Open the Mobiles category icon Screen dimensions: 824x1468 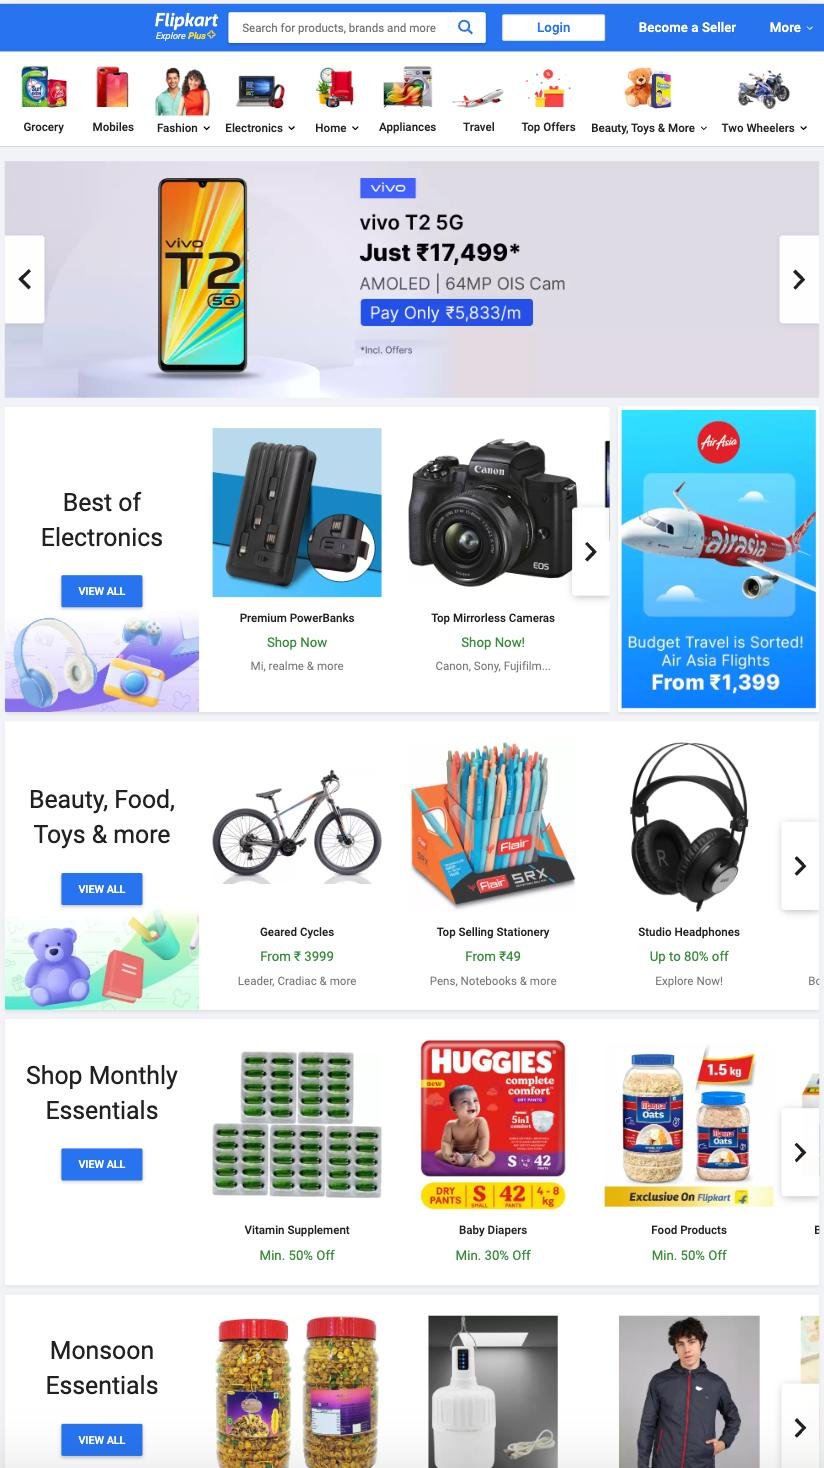pyautogui.click(x=113, y=88)
